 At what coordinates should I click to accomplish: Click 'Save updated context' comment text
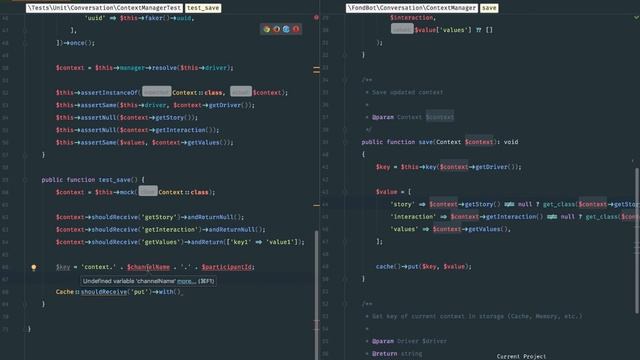[x=407, y=92]
